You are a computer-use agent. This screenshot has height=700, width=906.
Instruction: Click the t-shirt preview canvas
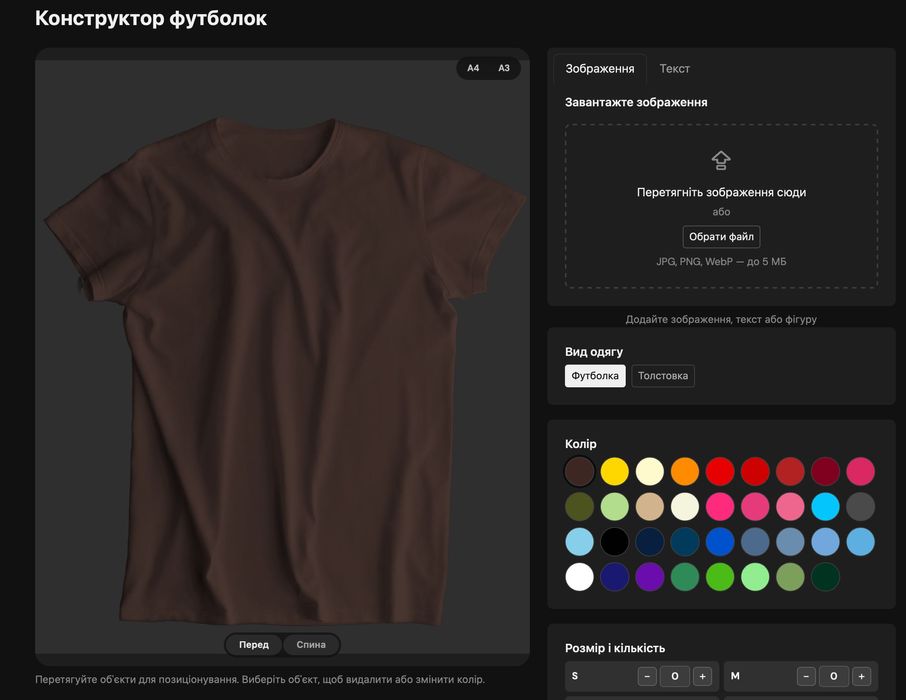click(283, 357)
